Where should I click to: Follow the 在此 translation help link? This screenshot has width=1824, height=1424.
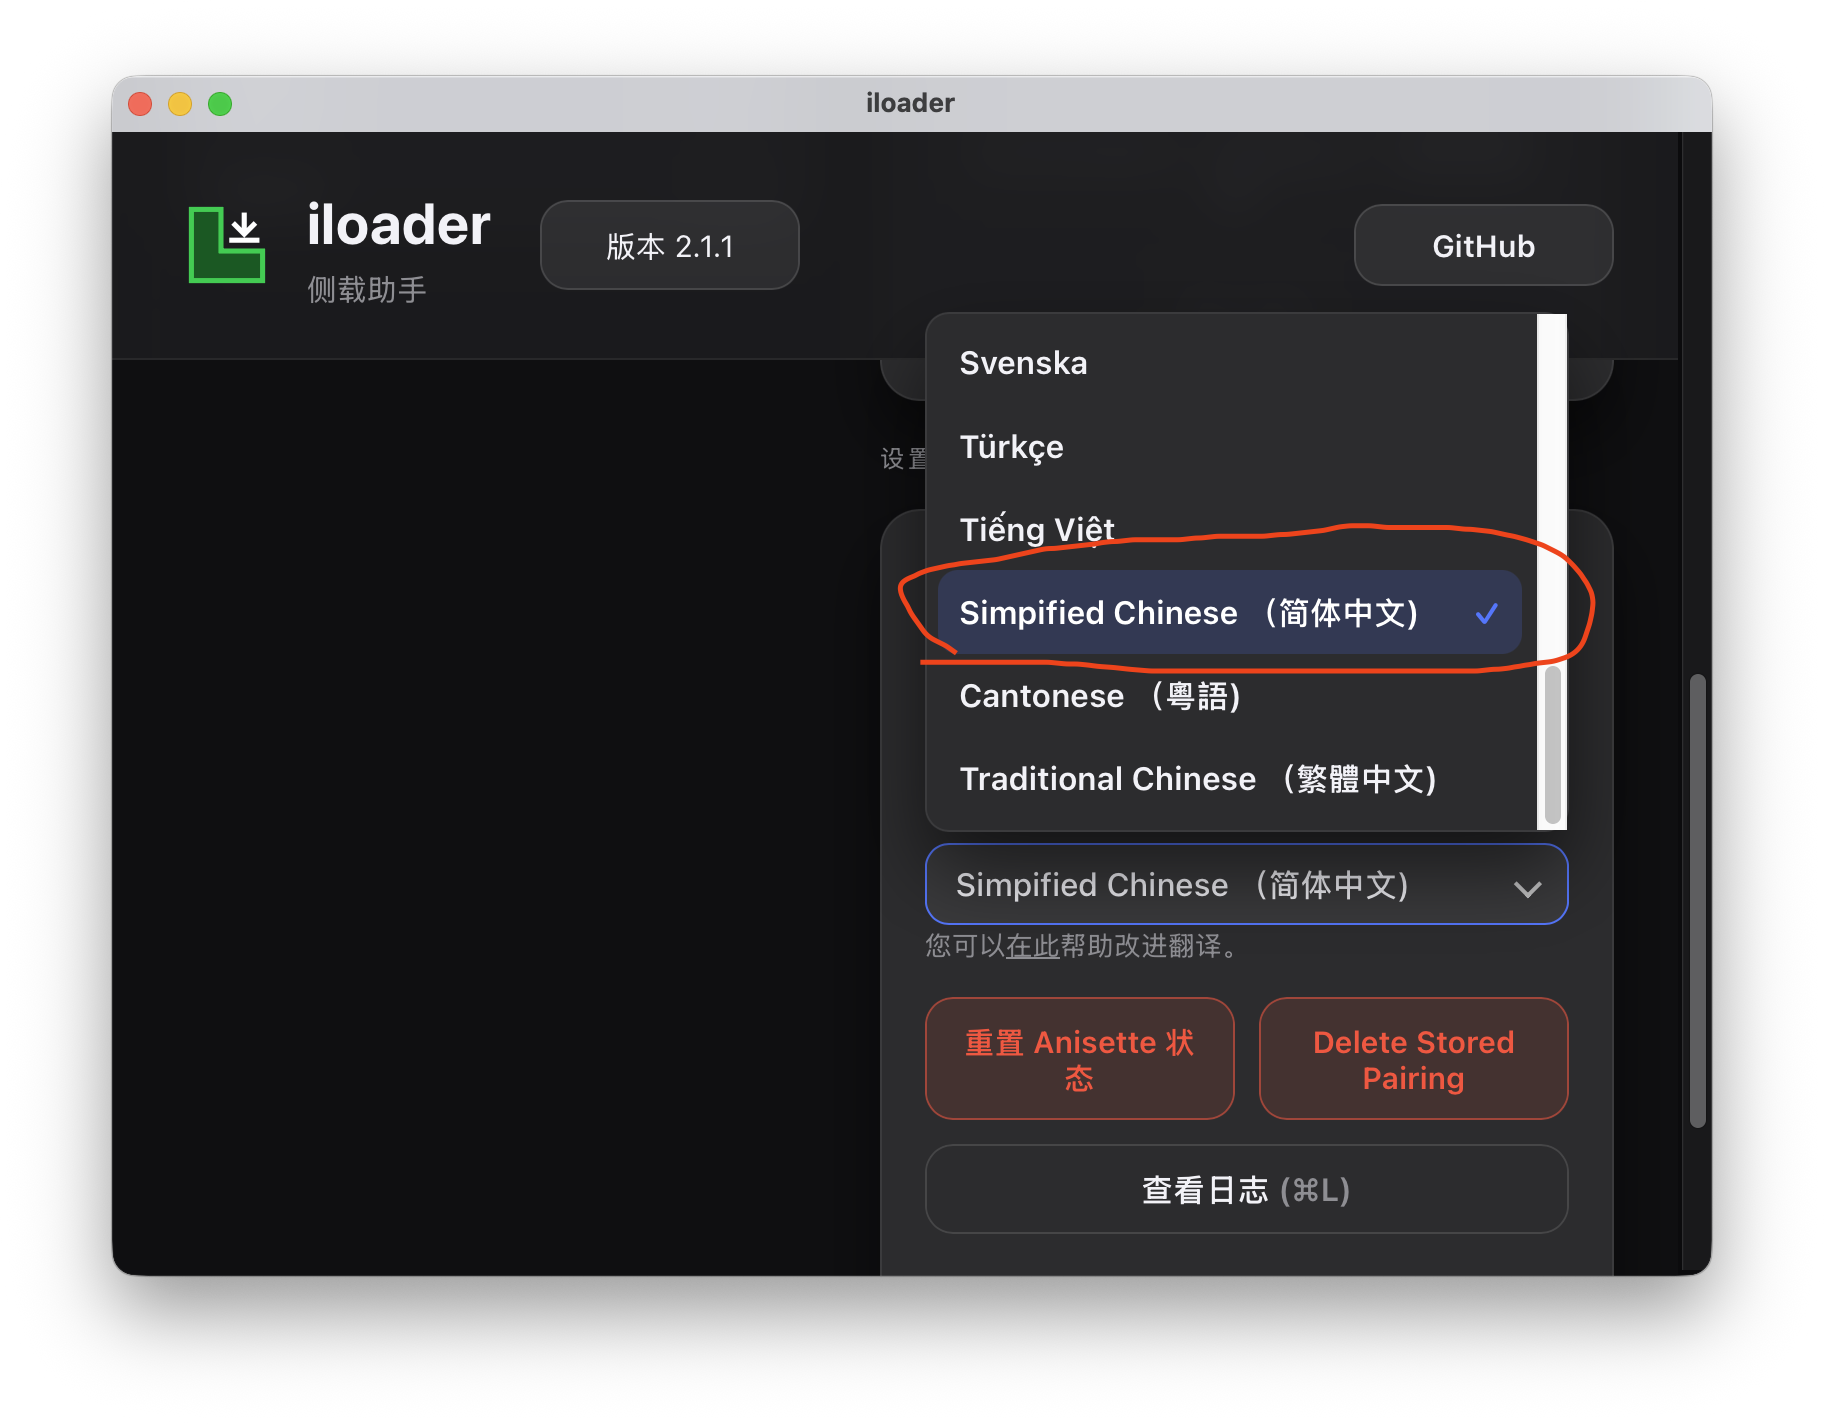pyautogui.click(x=1032, y=946)
